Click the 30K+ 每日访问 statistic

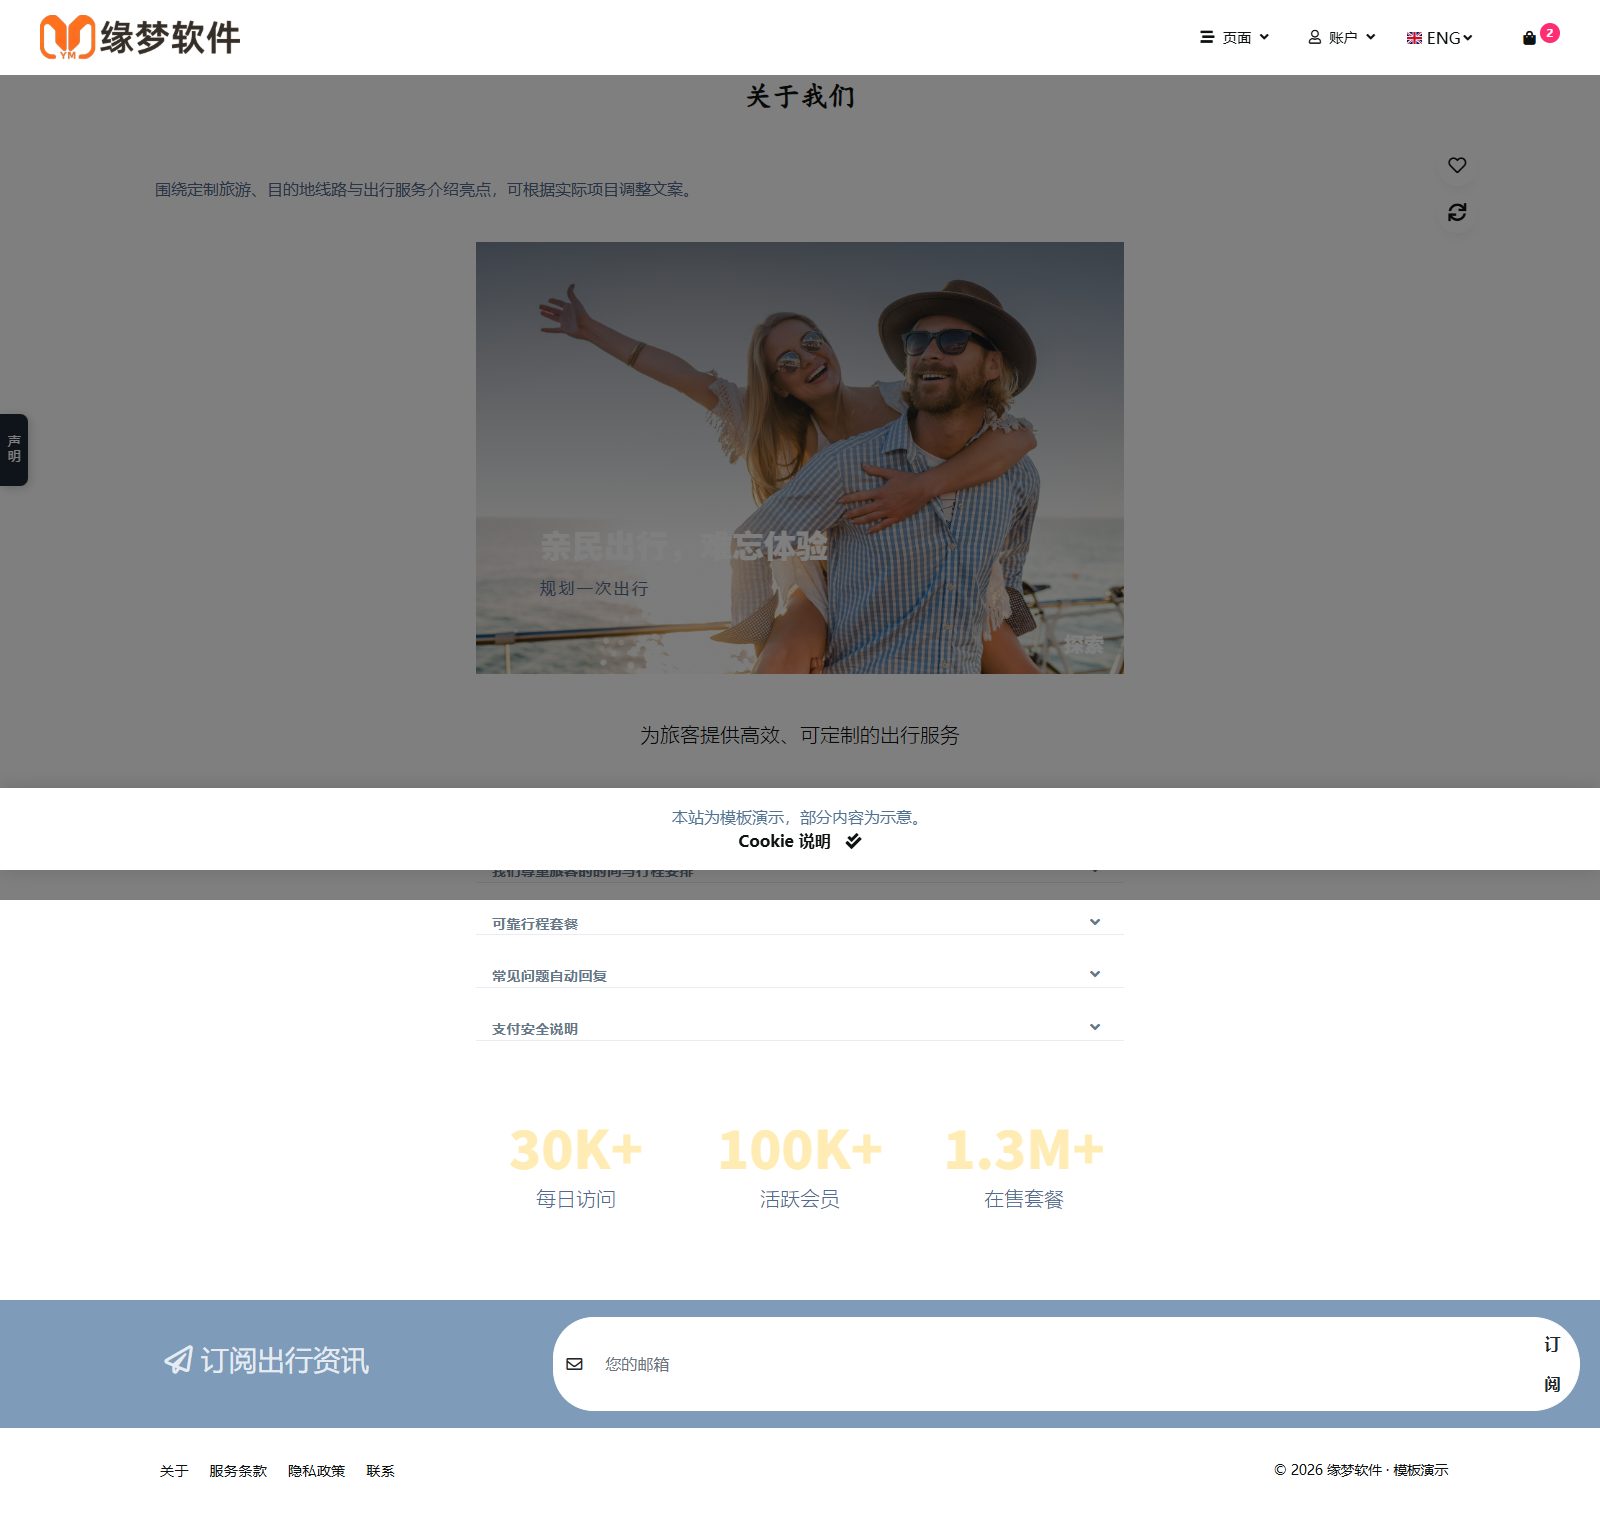click(576, 1168)
